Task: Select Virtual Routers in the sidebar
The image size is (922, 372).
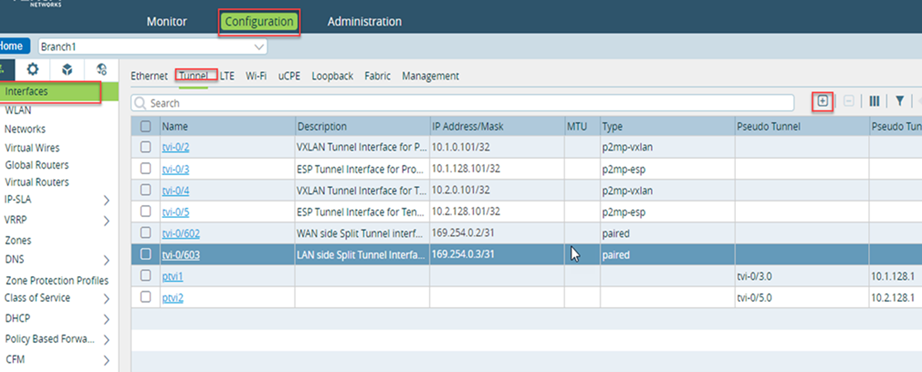Action: click(36, 182)
